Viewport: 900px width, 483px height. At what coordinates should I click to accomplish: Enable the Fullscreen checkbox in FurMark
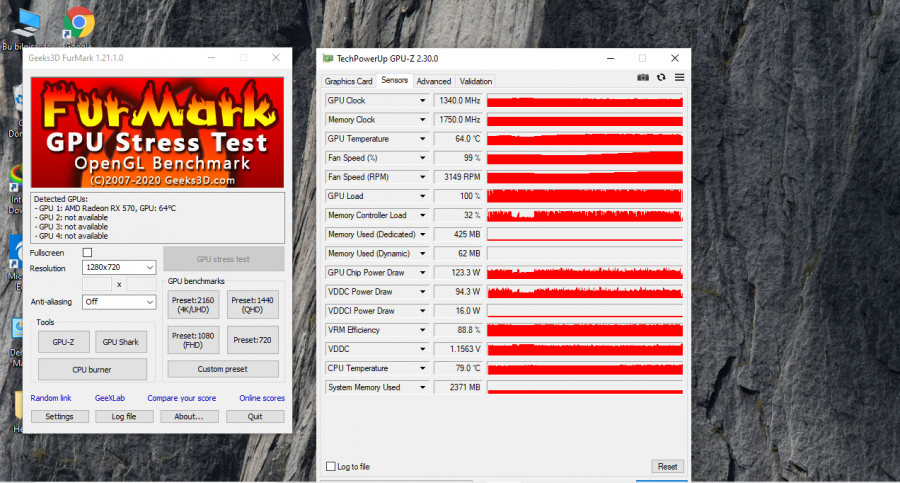pyautogui.click(x=87, y=253)
